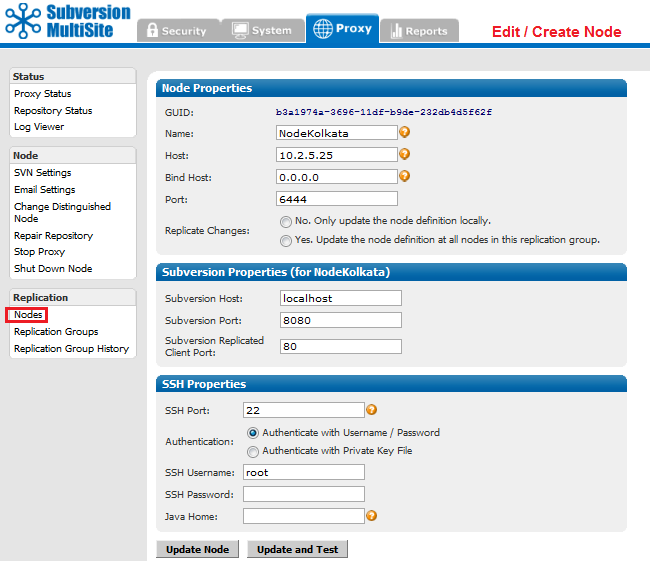This screenshot has width=650, height=561.
Task: Click the Host field with 10.2.5.25
Action: [337, 155]
